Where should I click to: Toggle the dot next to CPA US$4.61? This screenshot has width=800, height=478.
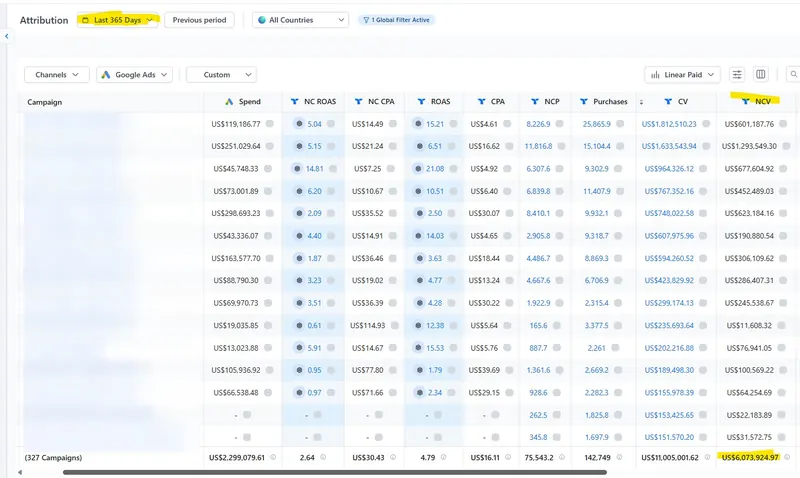(x=507, y=123)
